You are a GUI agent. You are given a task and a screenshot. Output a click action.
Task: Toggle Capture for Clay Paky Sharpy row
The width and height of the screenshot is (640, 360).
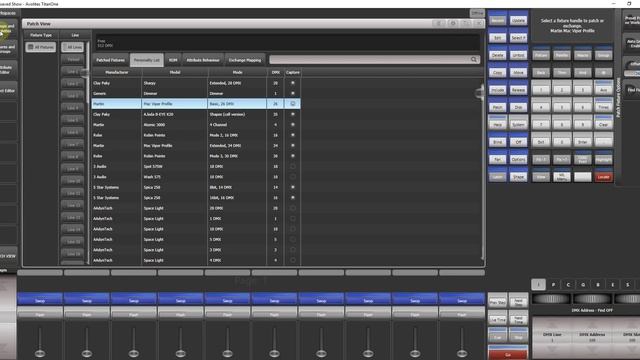tap(293, 83)
